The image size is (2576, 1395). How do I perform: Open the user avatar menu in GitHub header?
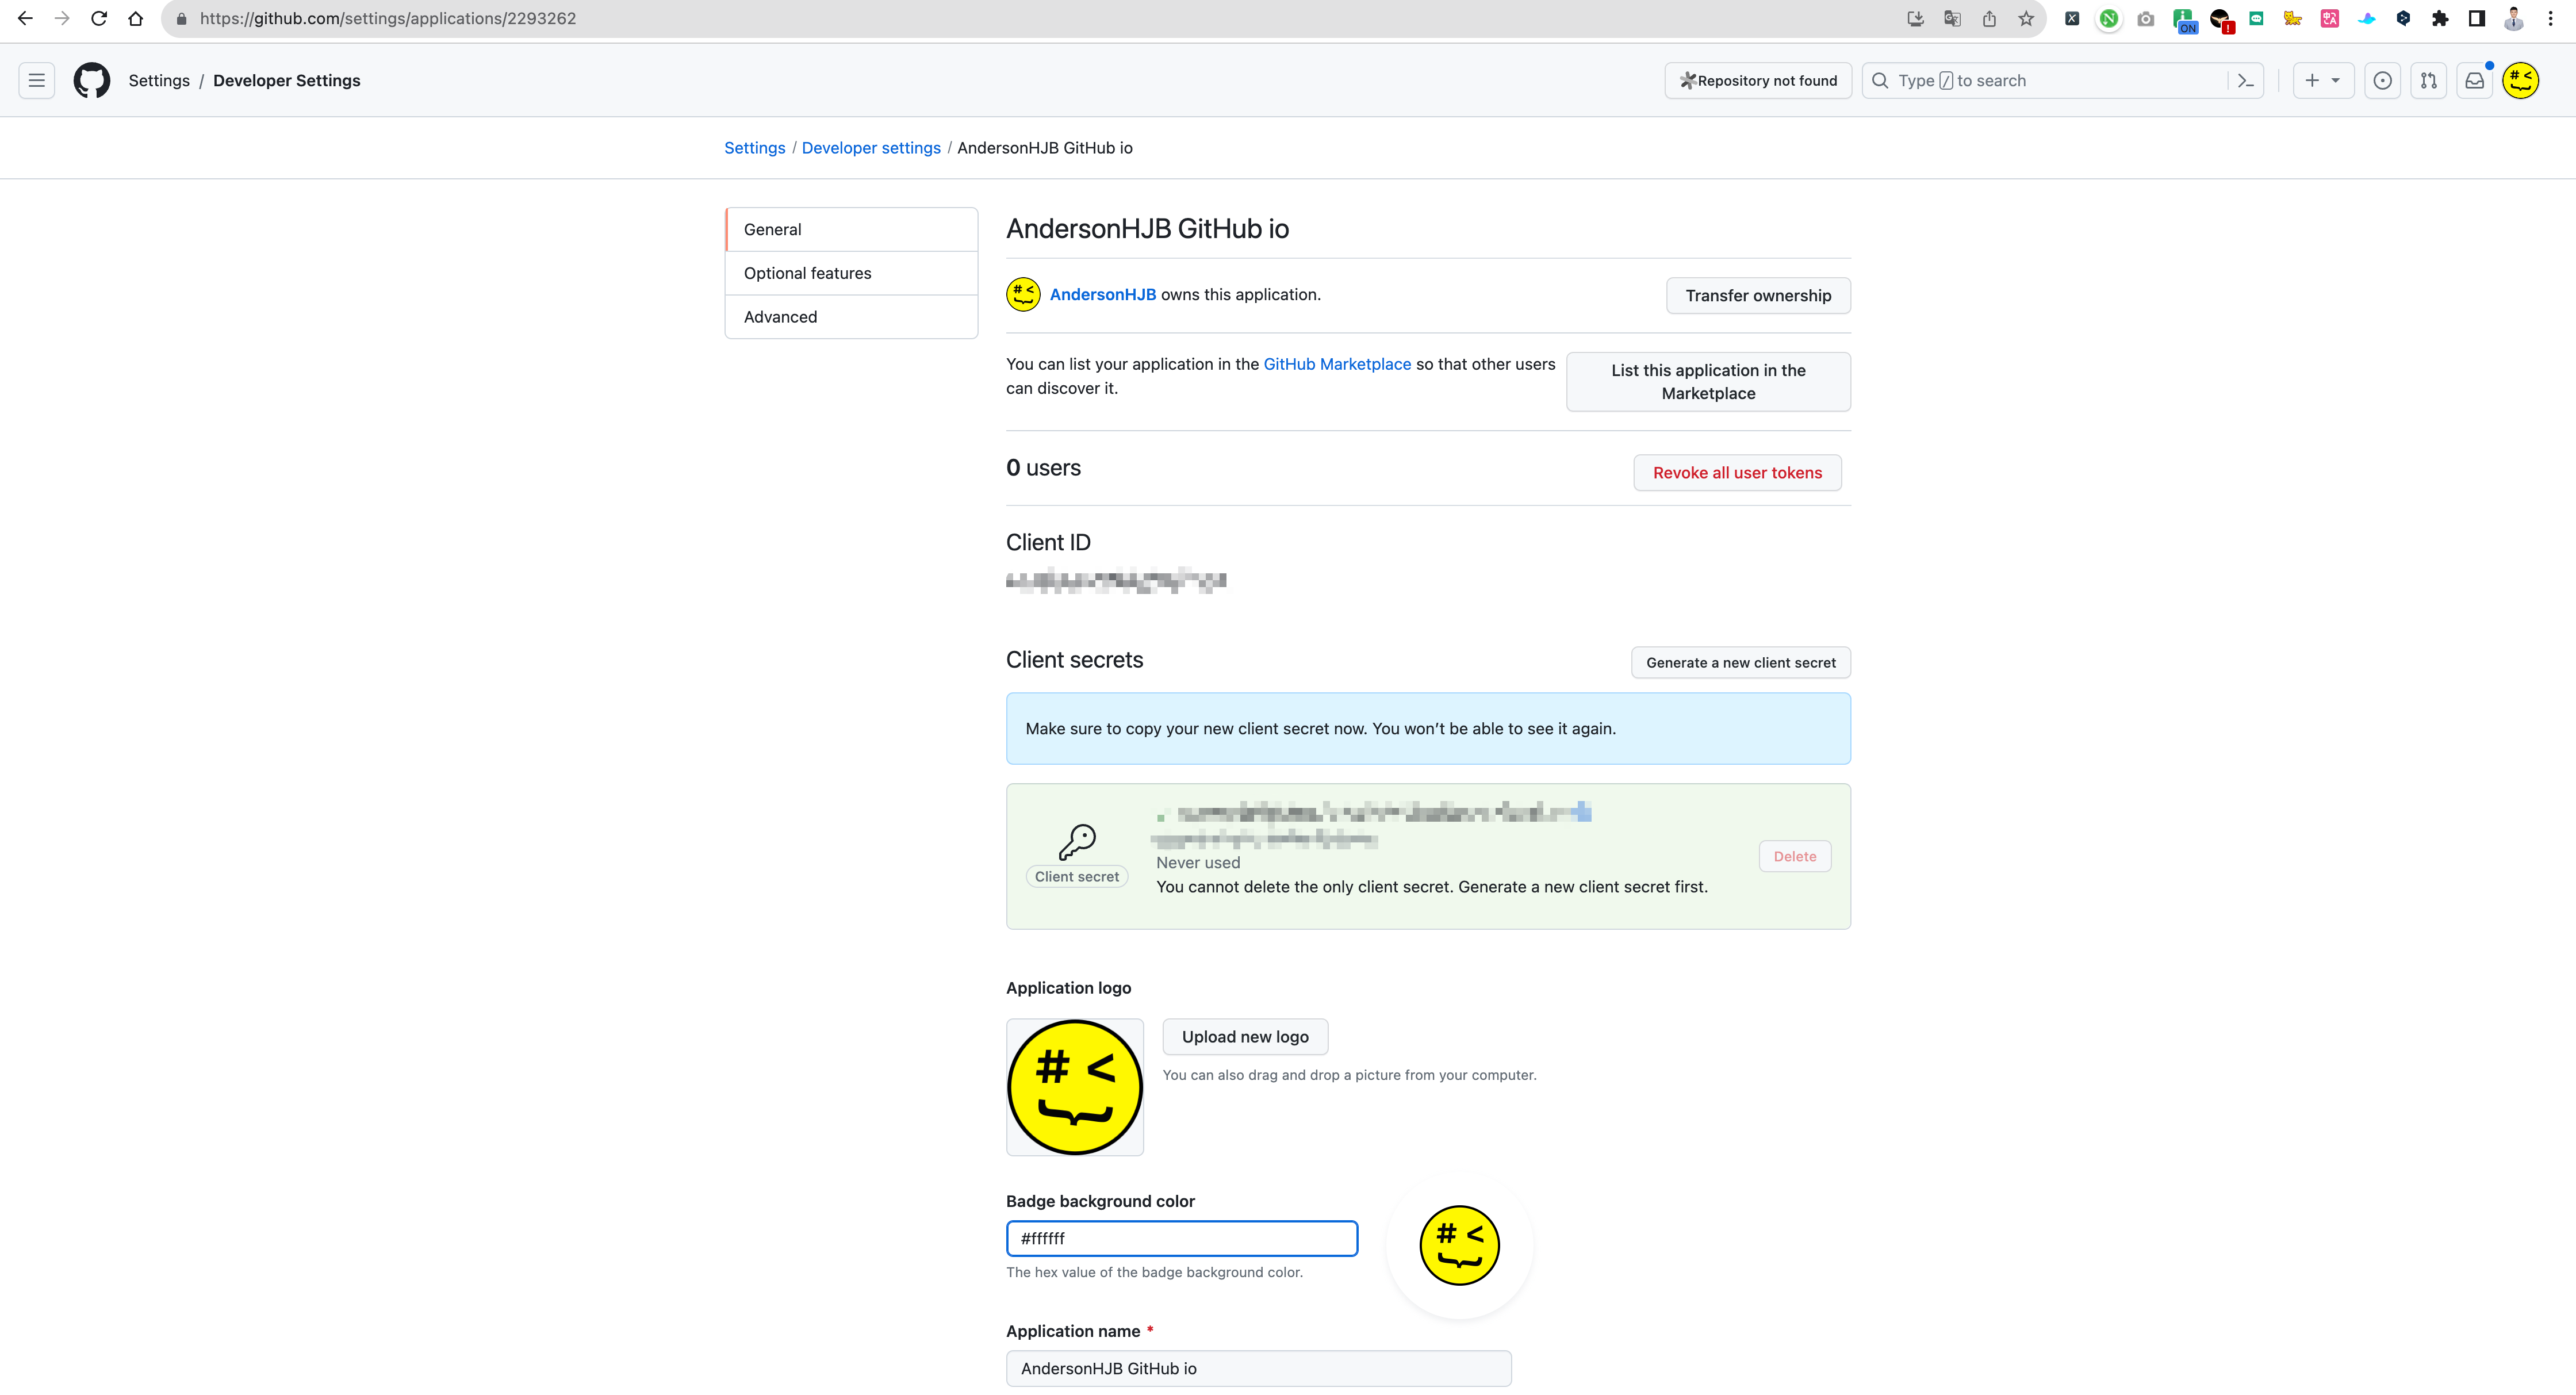coord(2521,80)
